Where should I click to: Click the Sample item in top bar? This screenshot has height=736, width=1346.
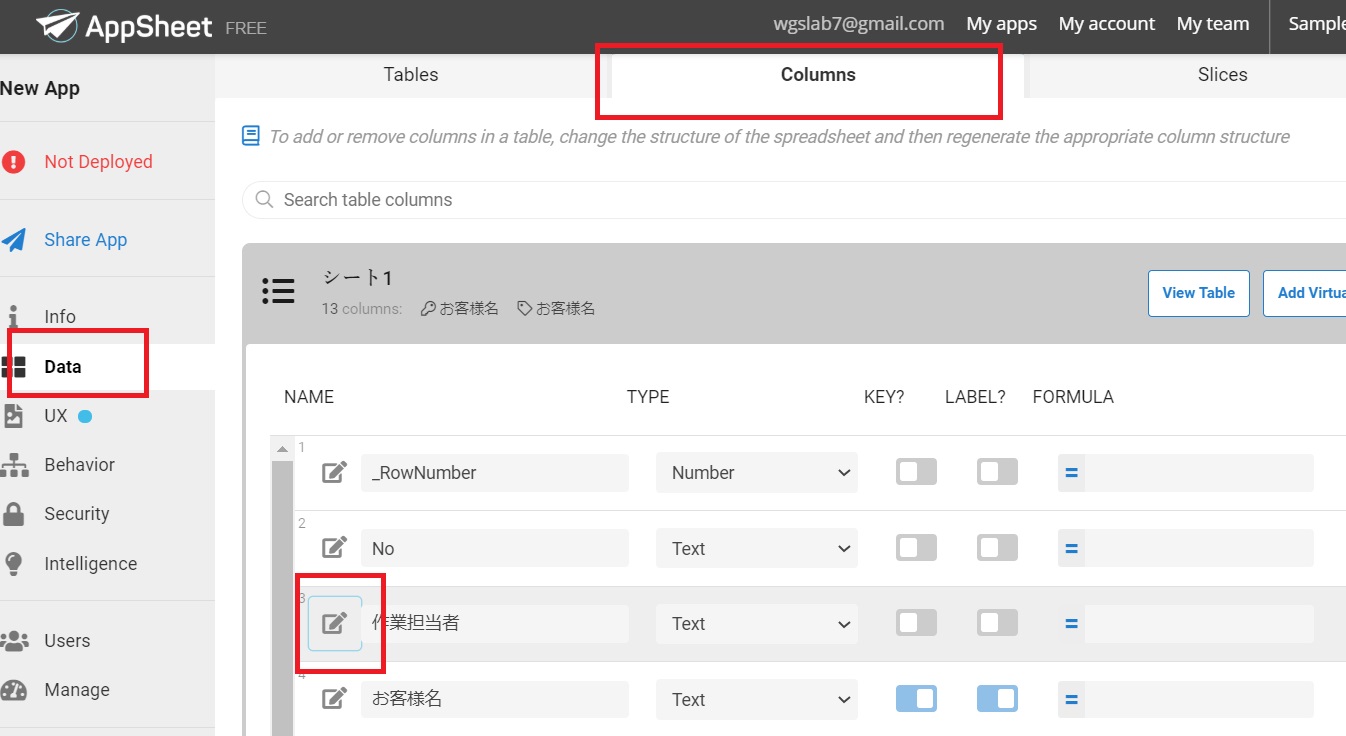pos(1316,24)
